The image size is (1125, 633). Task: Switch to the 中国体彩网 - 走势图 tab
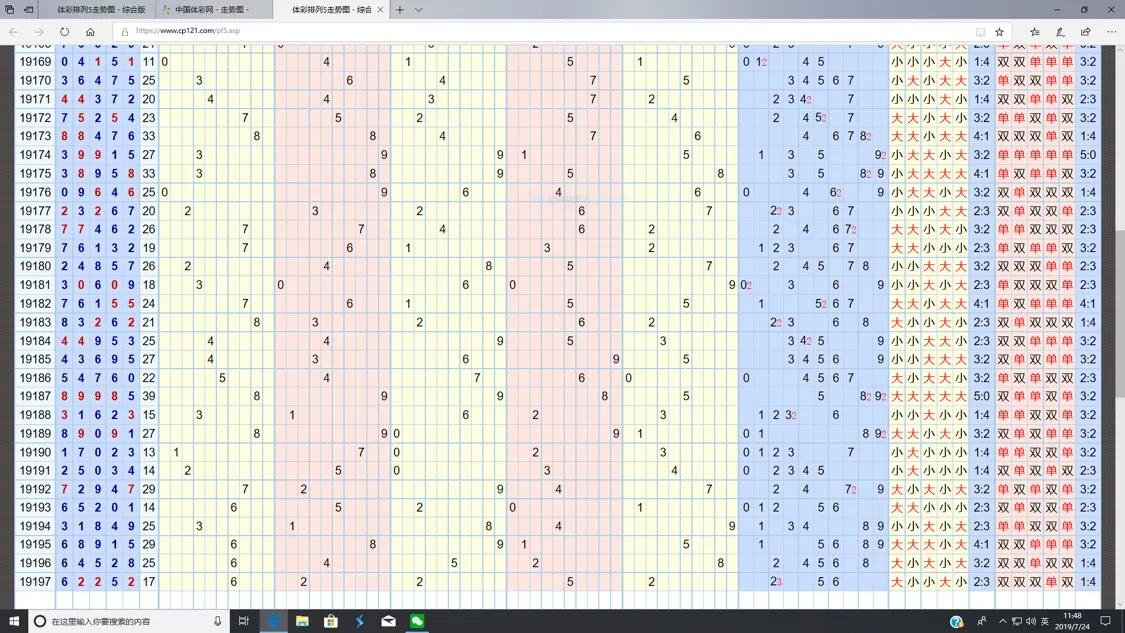coord(215,10)
